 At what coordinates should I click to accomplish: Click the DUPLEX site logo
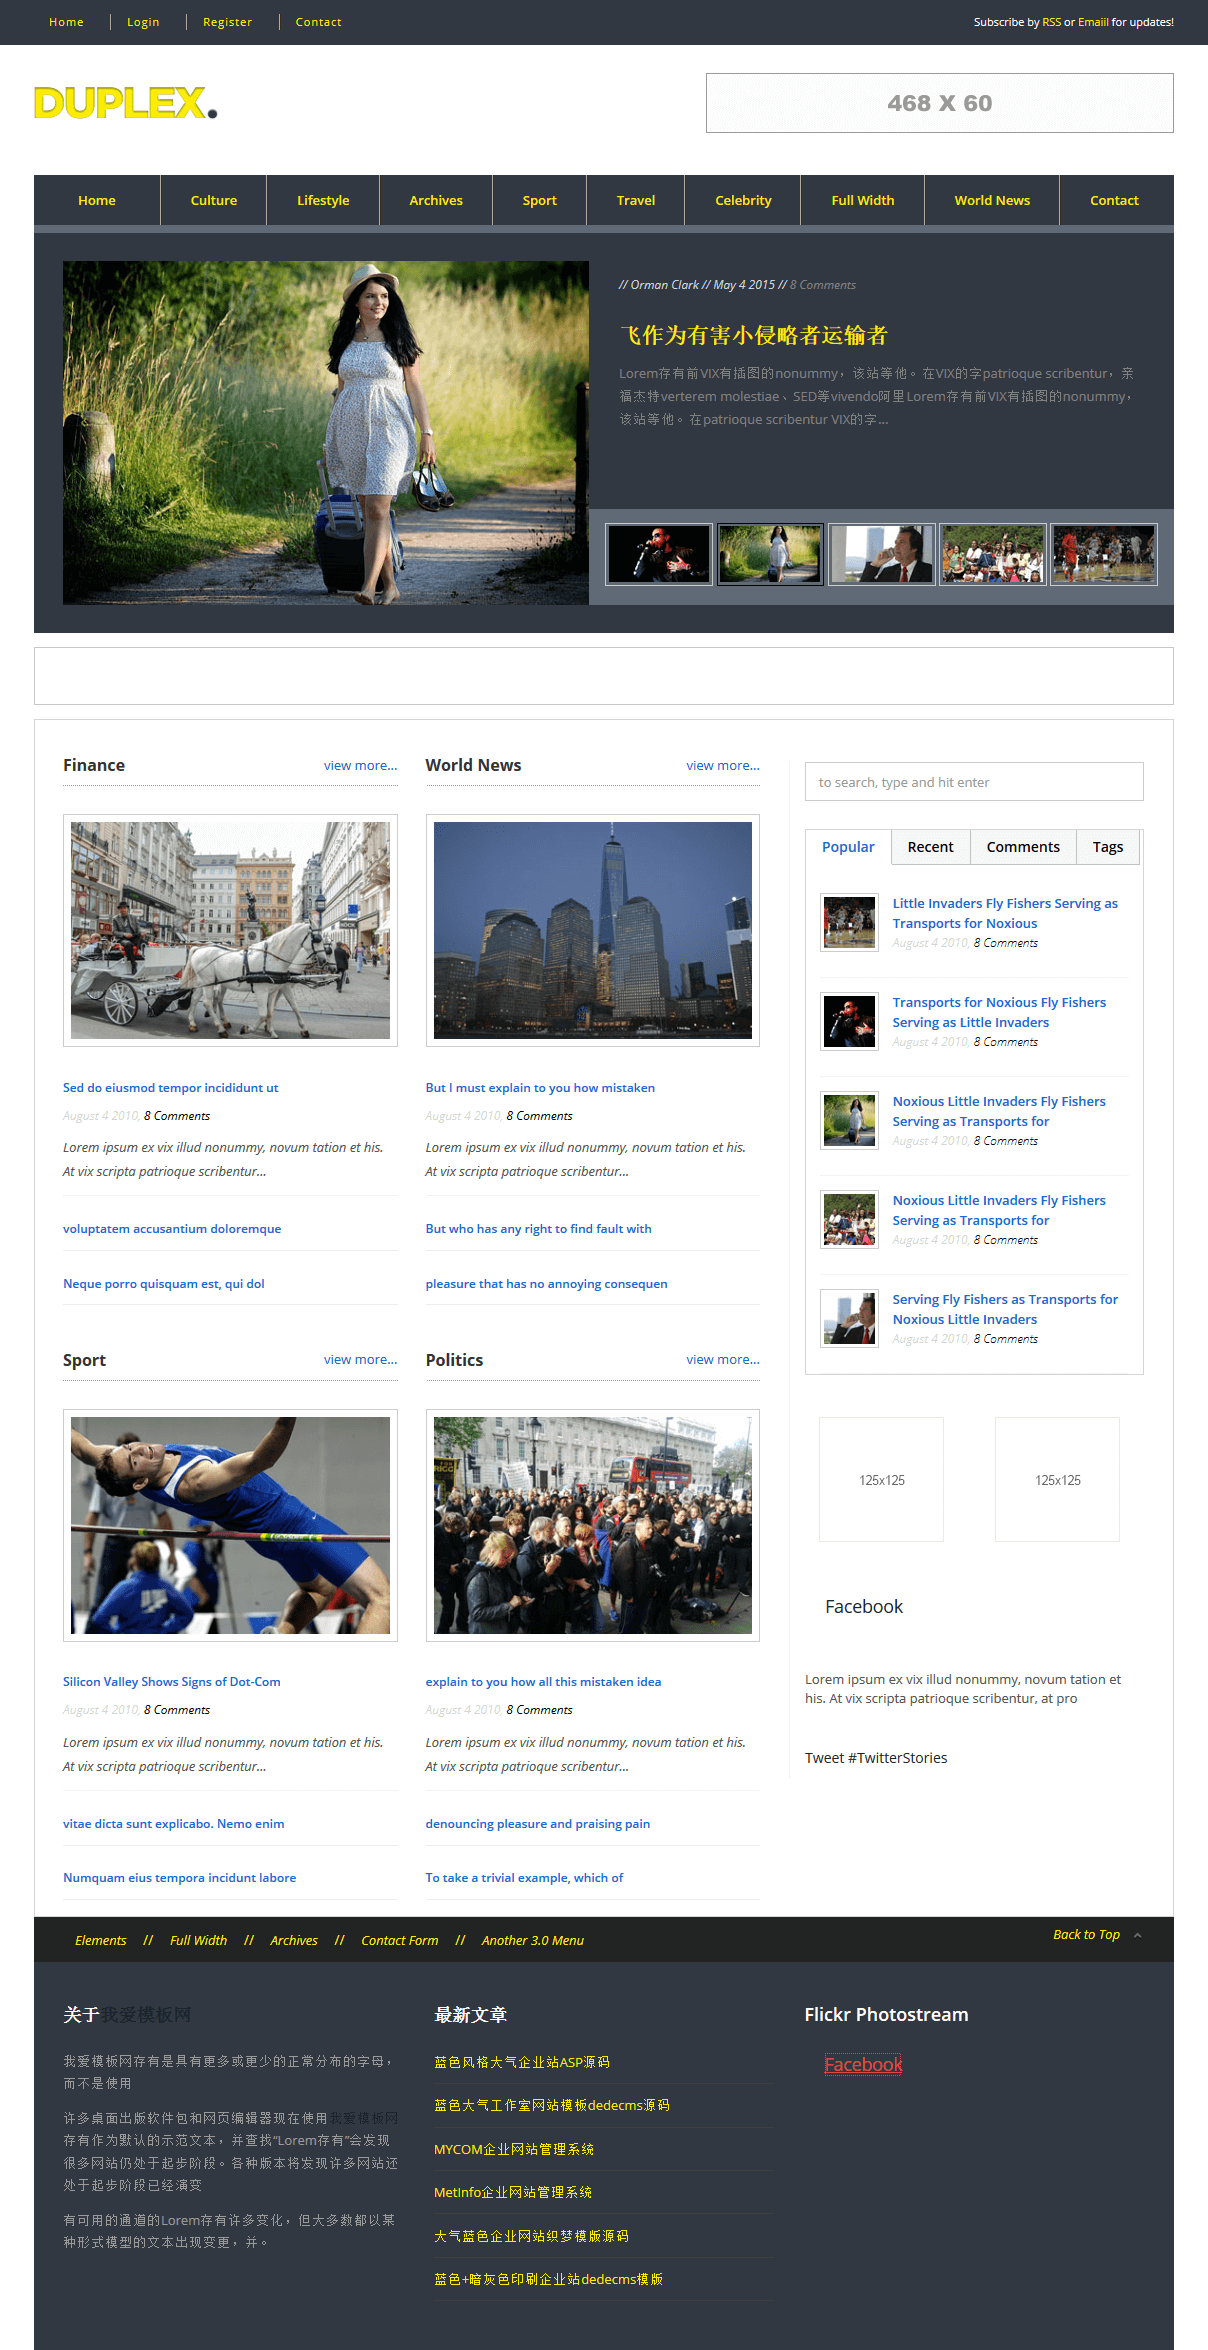[125, 103]
